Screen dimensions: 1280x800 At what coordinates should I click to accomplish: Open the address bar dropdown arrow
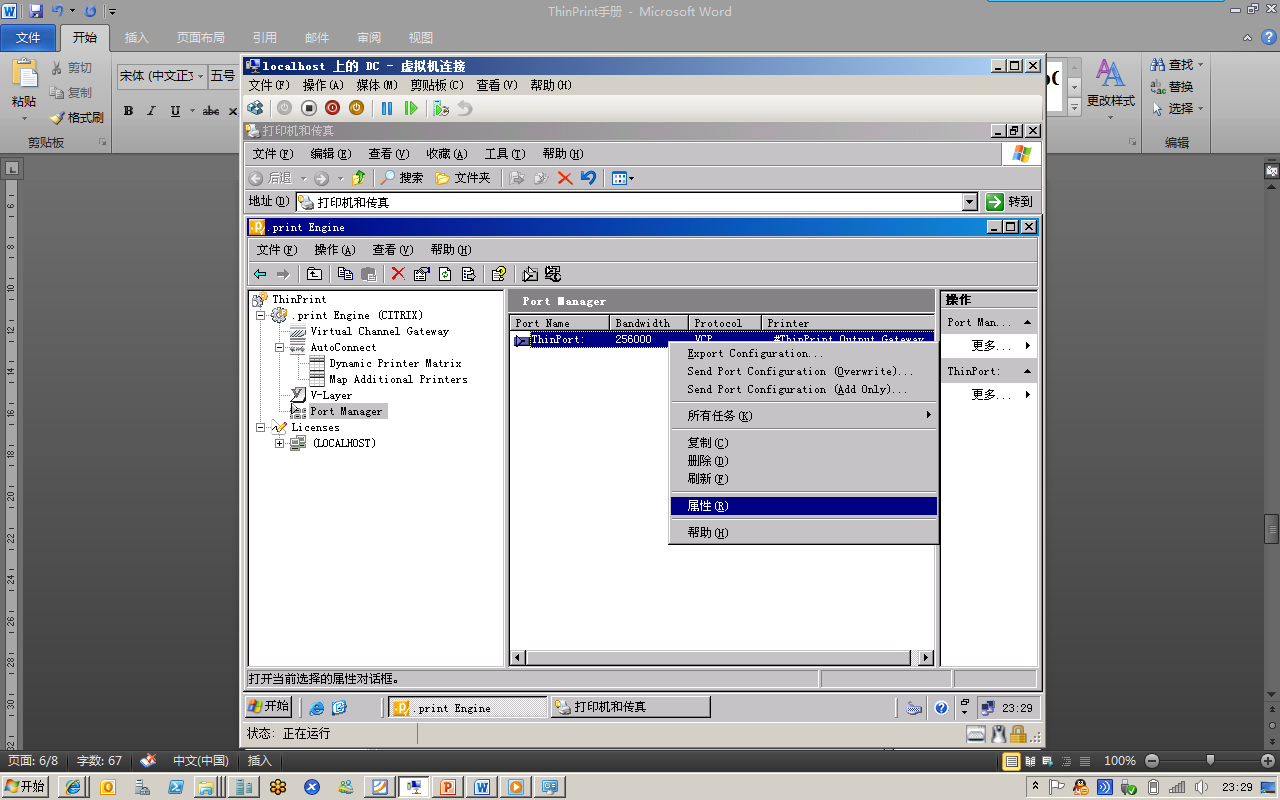pyautogui.click(x=969, y=202)
